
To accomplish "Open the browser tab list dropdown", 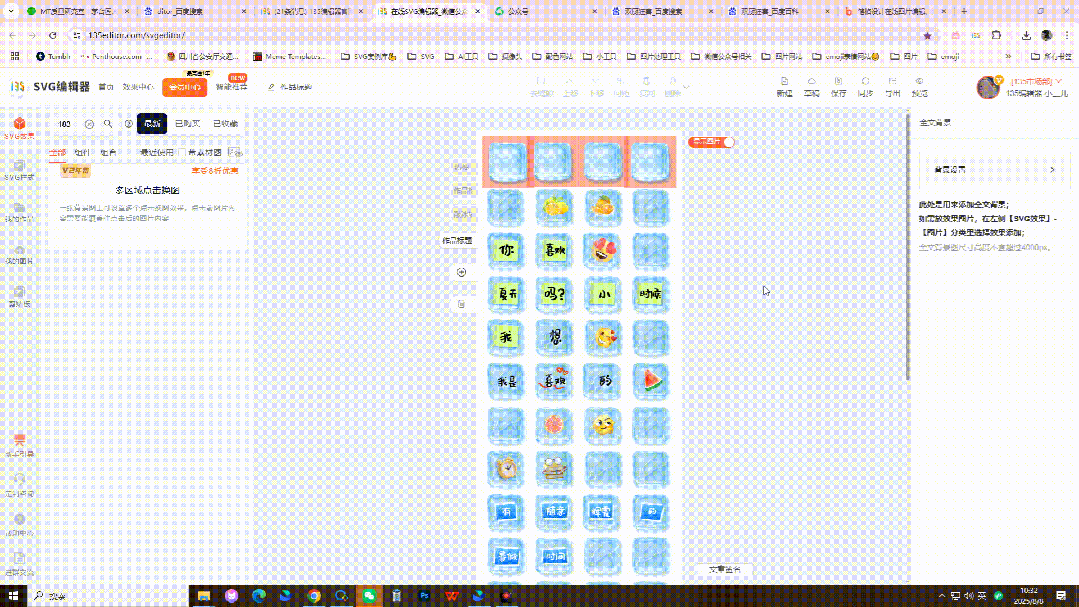I will tap(11, 12).
